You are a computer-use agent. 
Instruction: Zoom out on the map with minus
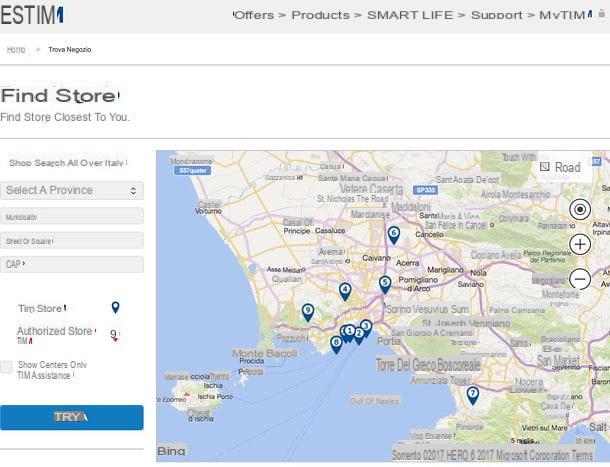(580, 279)
